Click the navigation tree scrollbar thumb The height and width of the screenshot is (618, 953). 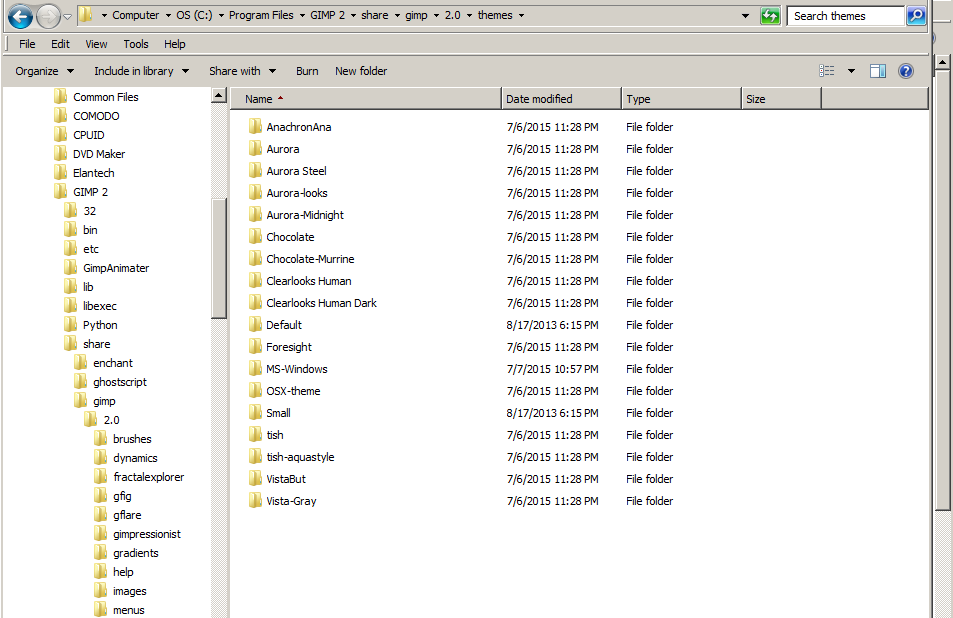pyautogui.click(x=219, y=258)
